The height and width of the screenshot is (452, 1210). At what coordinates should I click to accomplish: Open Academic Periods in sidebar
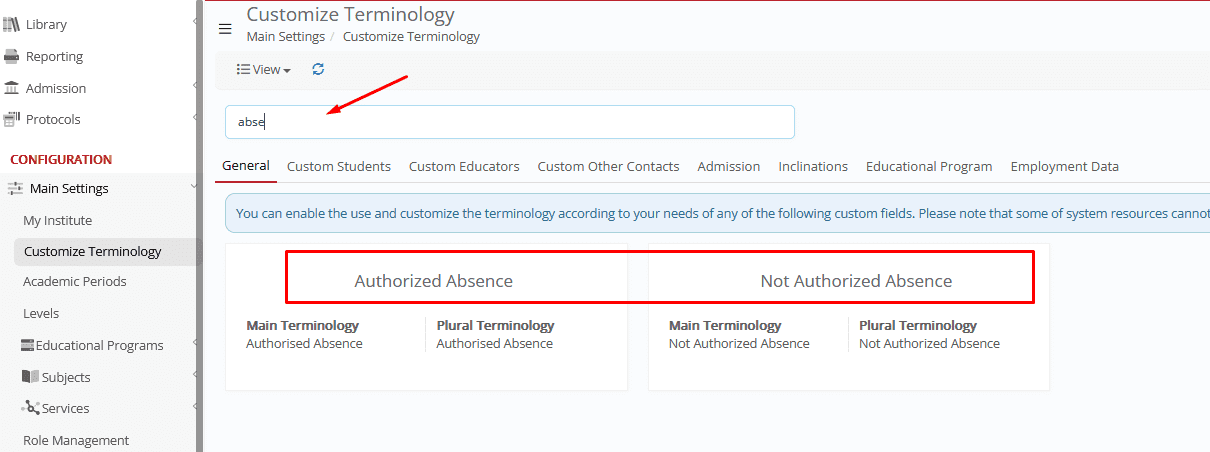75,281
